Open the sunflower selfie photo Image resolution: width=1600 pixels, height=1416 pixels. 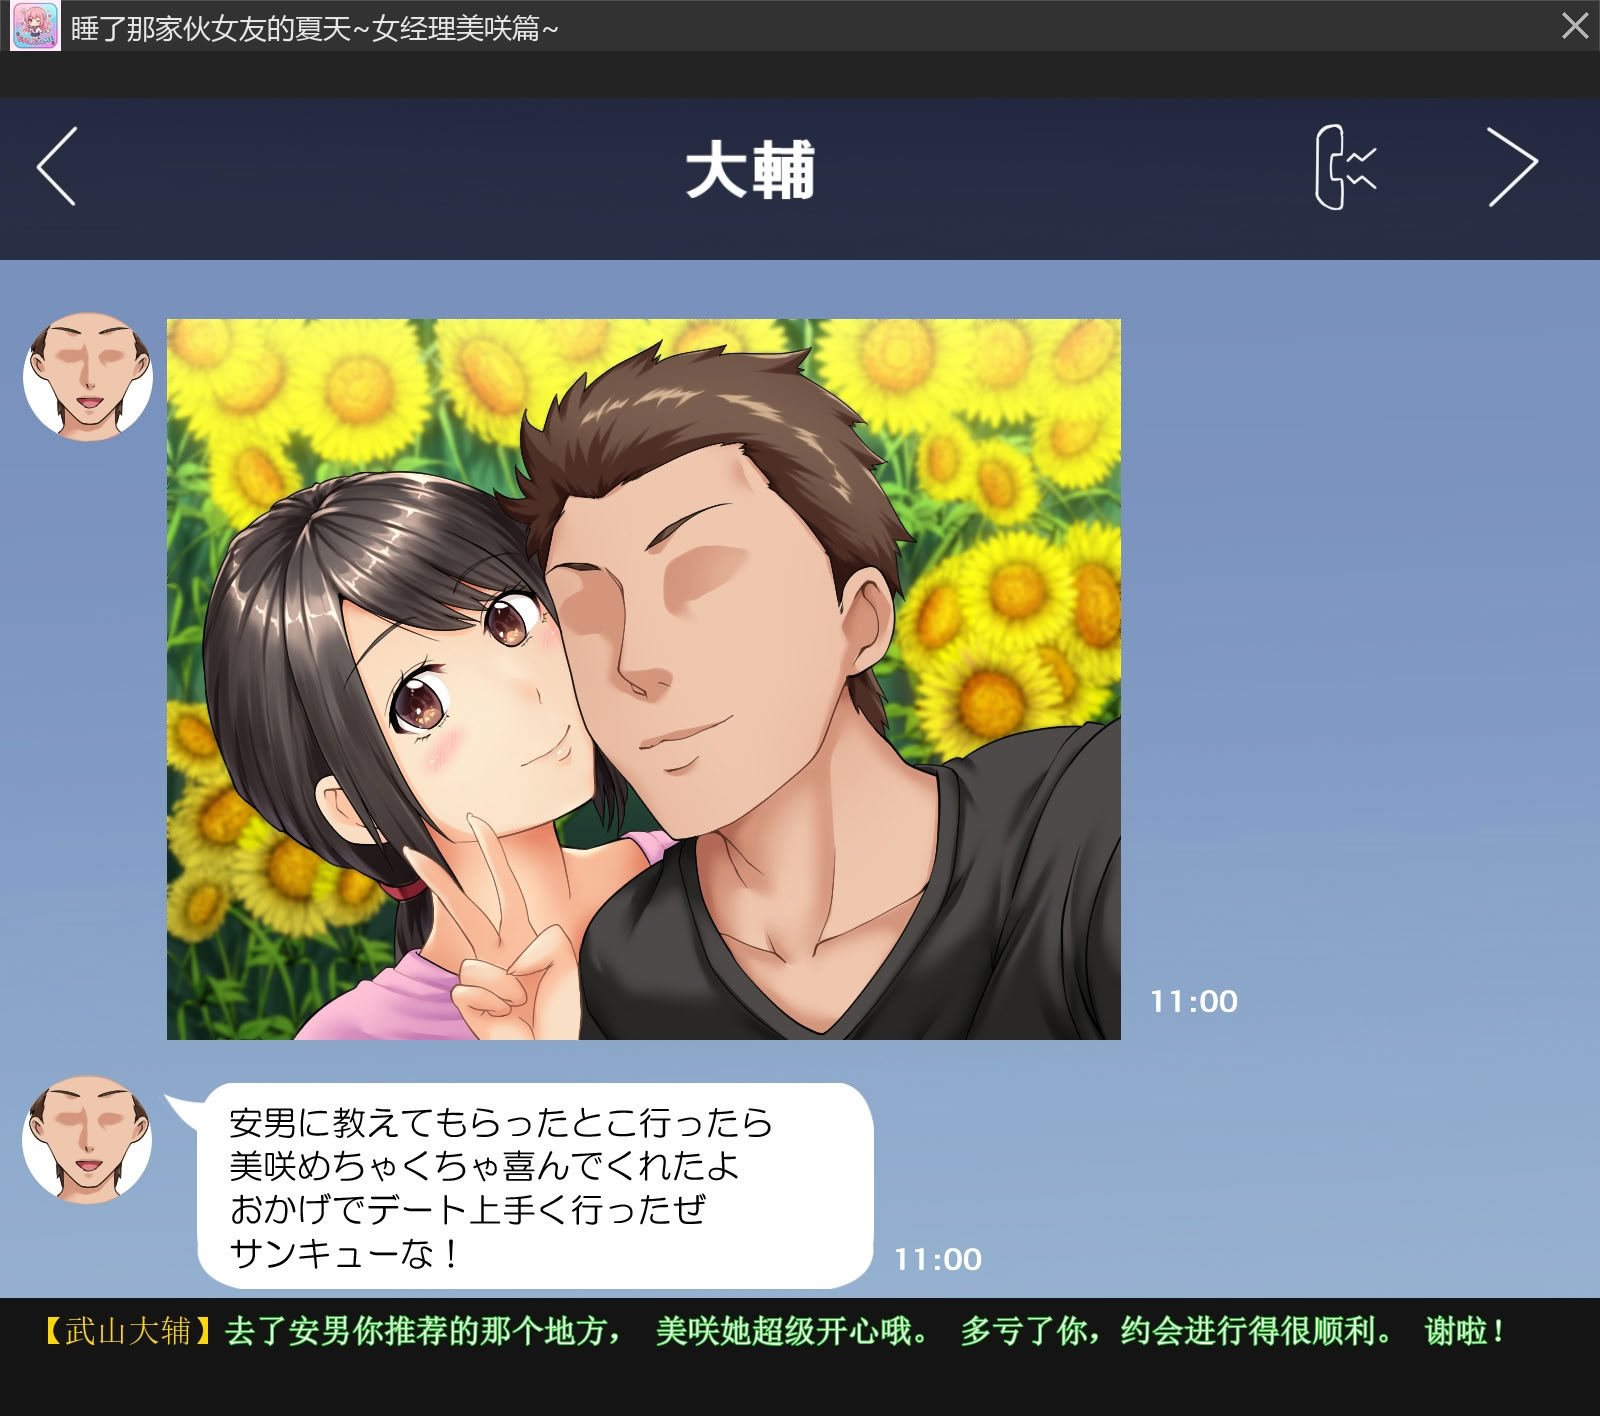[643, 679]
